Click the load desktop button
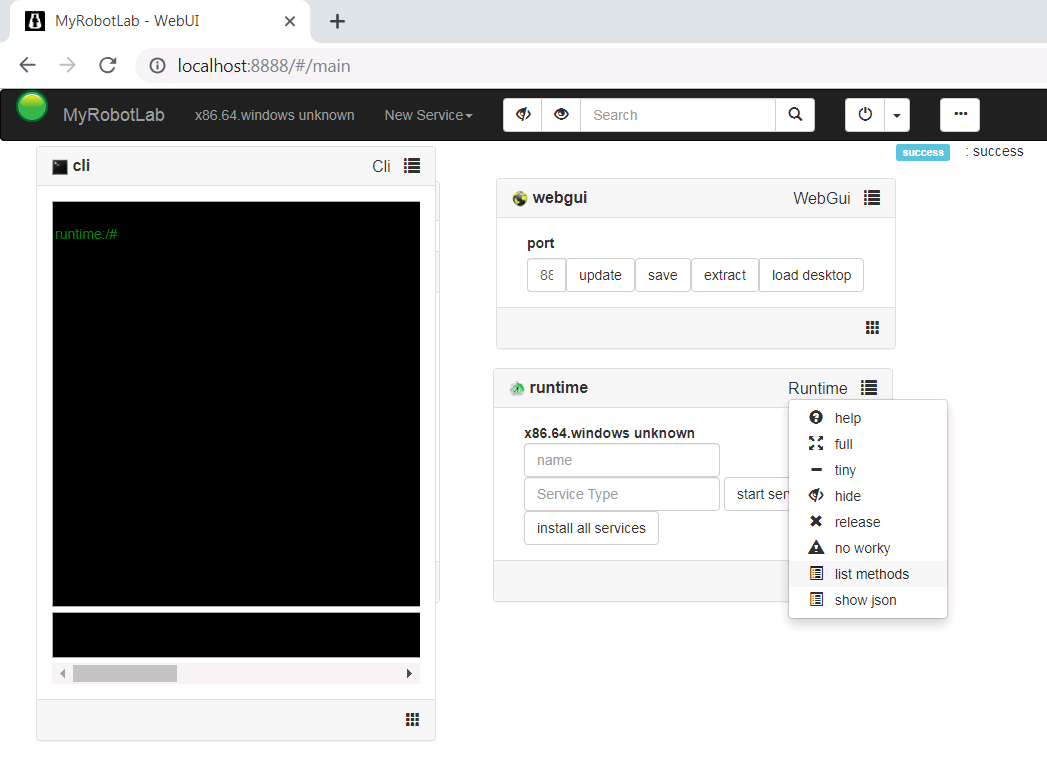Viewport: 1047px width, 757px height. click(811, 275)
